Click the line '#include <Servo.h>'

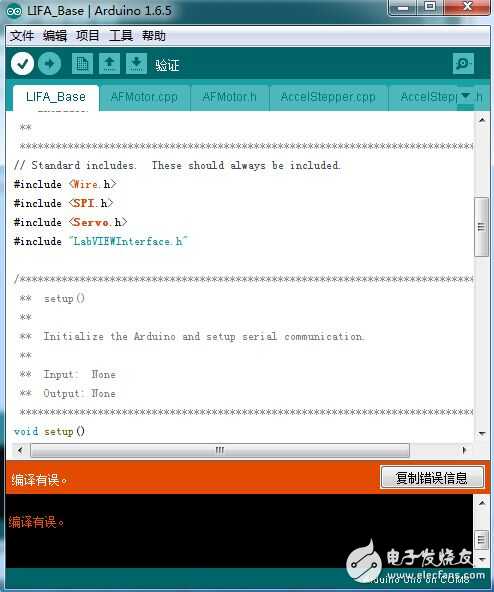70,222
